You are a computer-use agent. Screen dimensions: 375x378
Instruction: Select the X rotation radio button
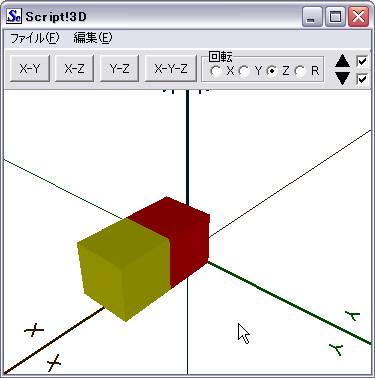217,71
